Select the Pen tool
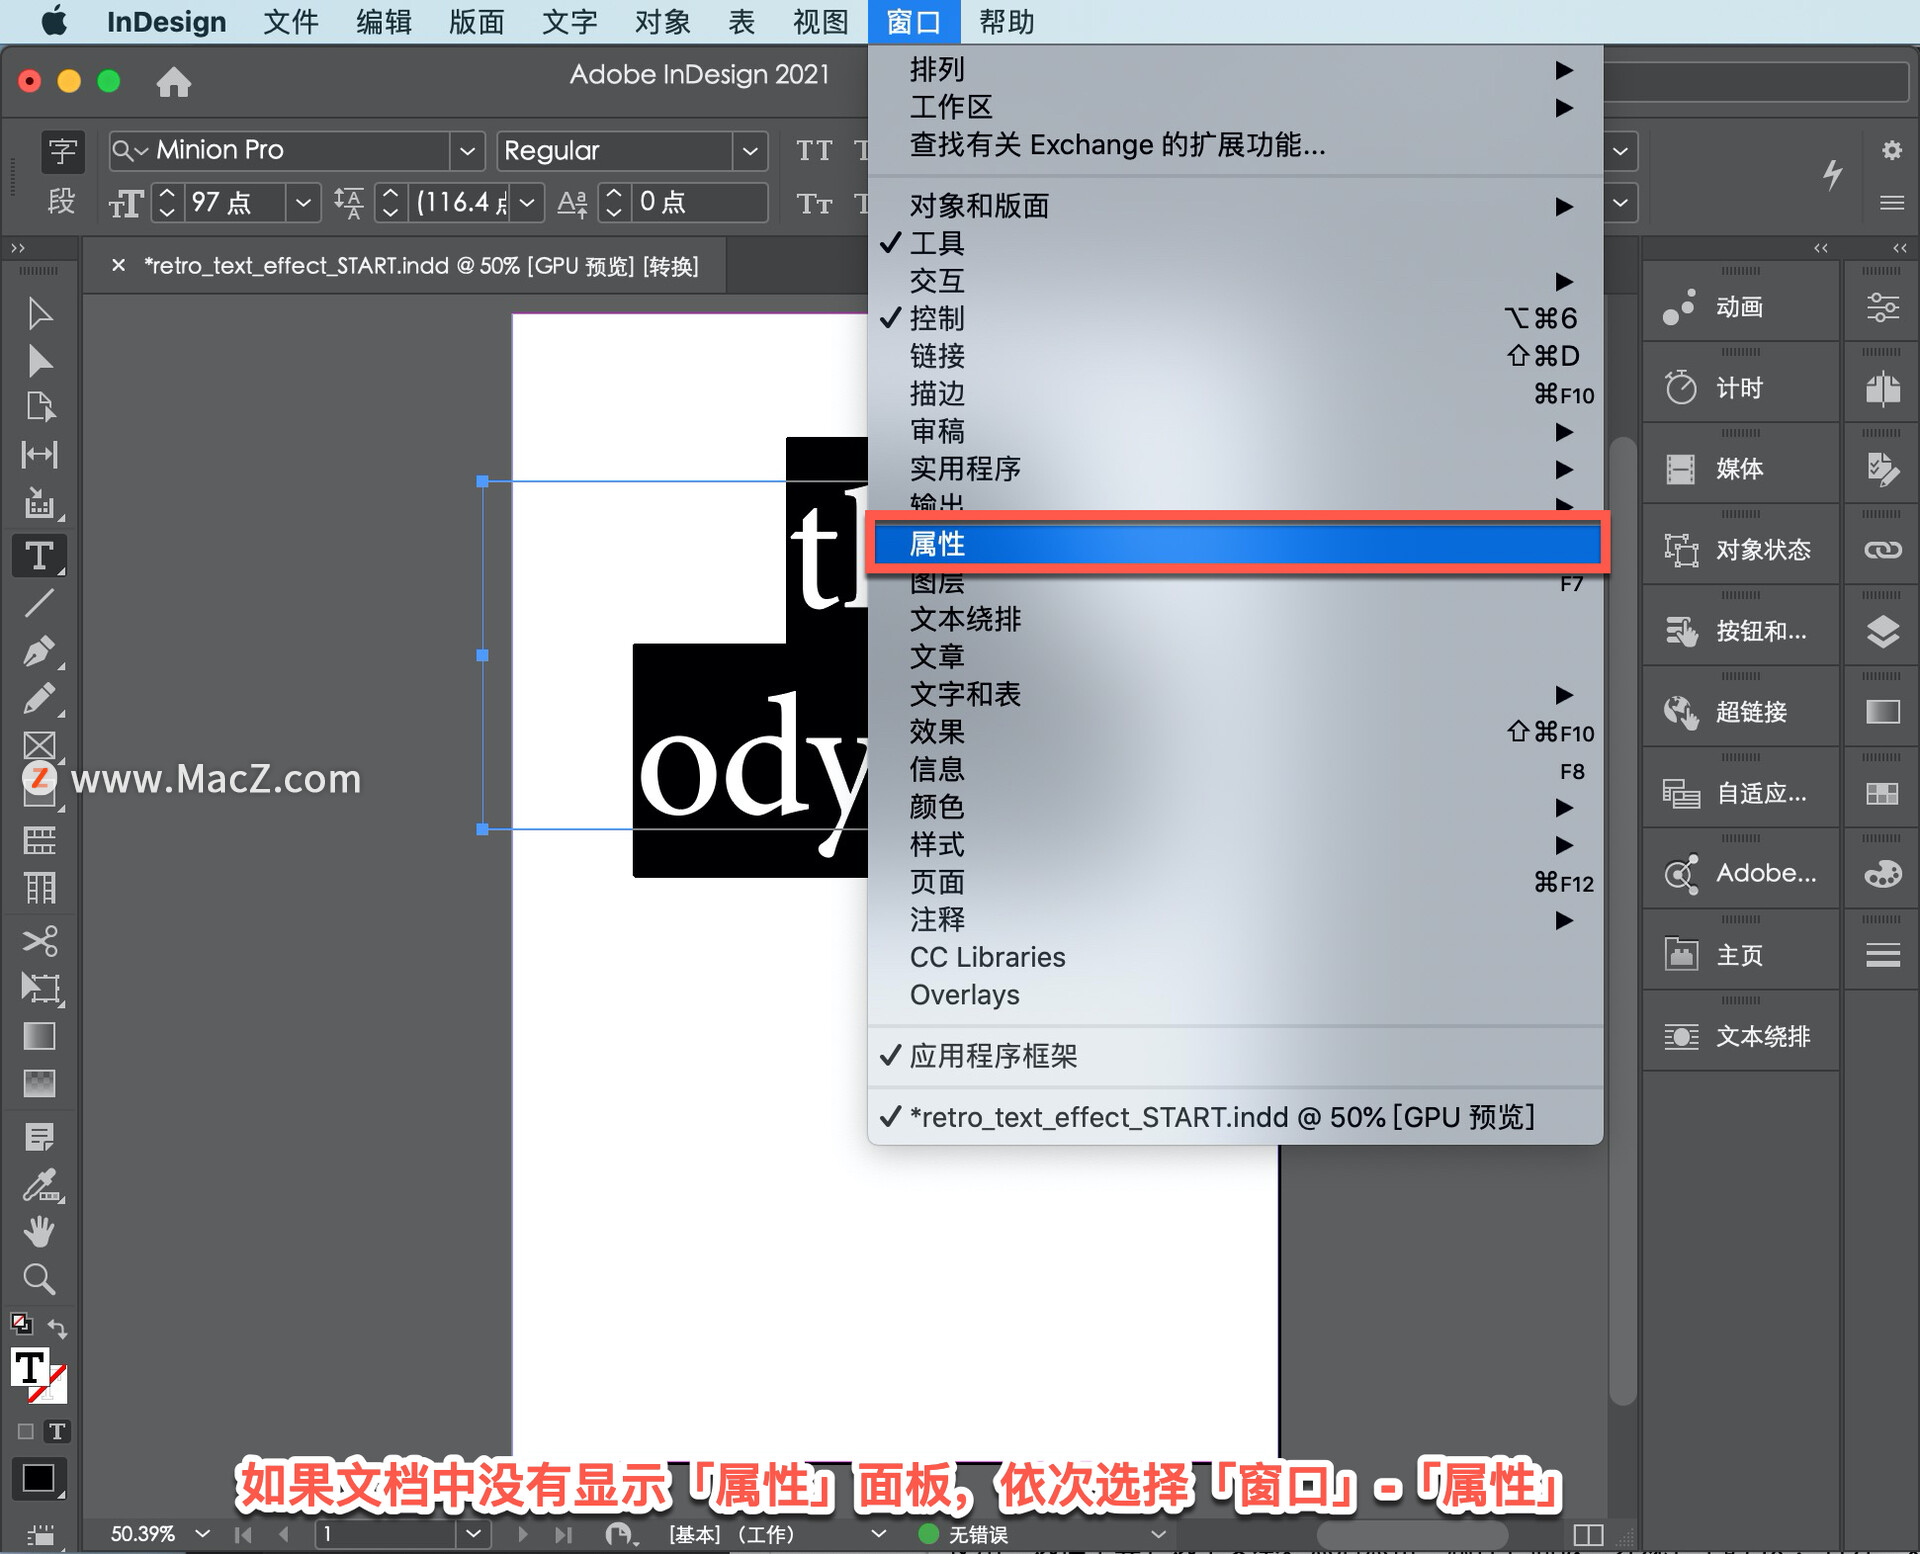 39,651
